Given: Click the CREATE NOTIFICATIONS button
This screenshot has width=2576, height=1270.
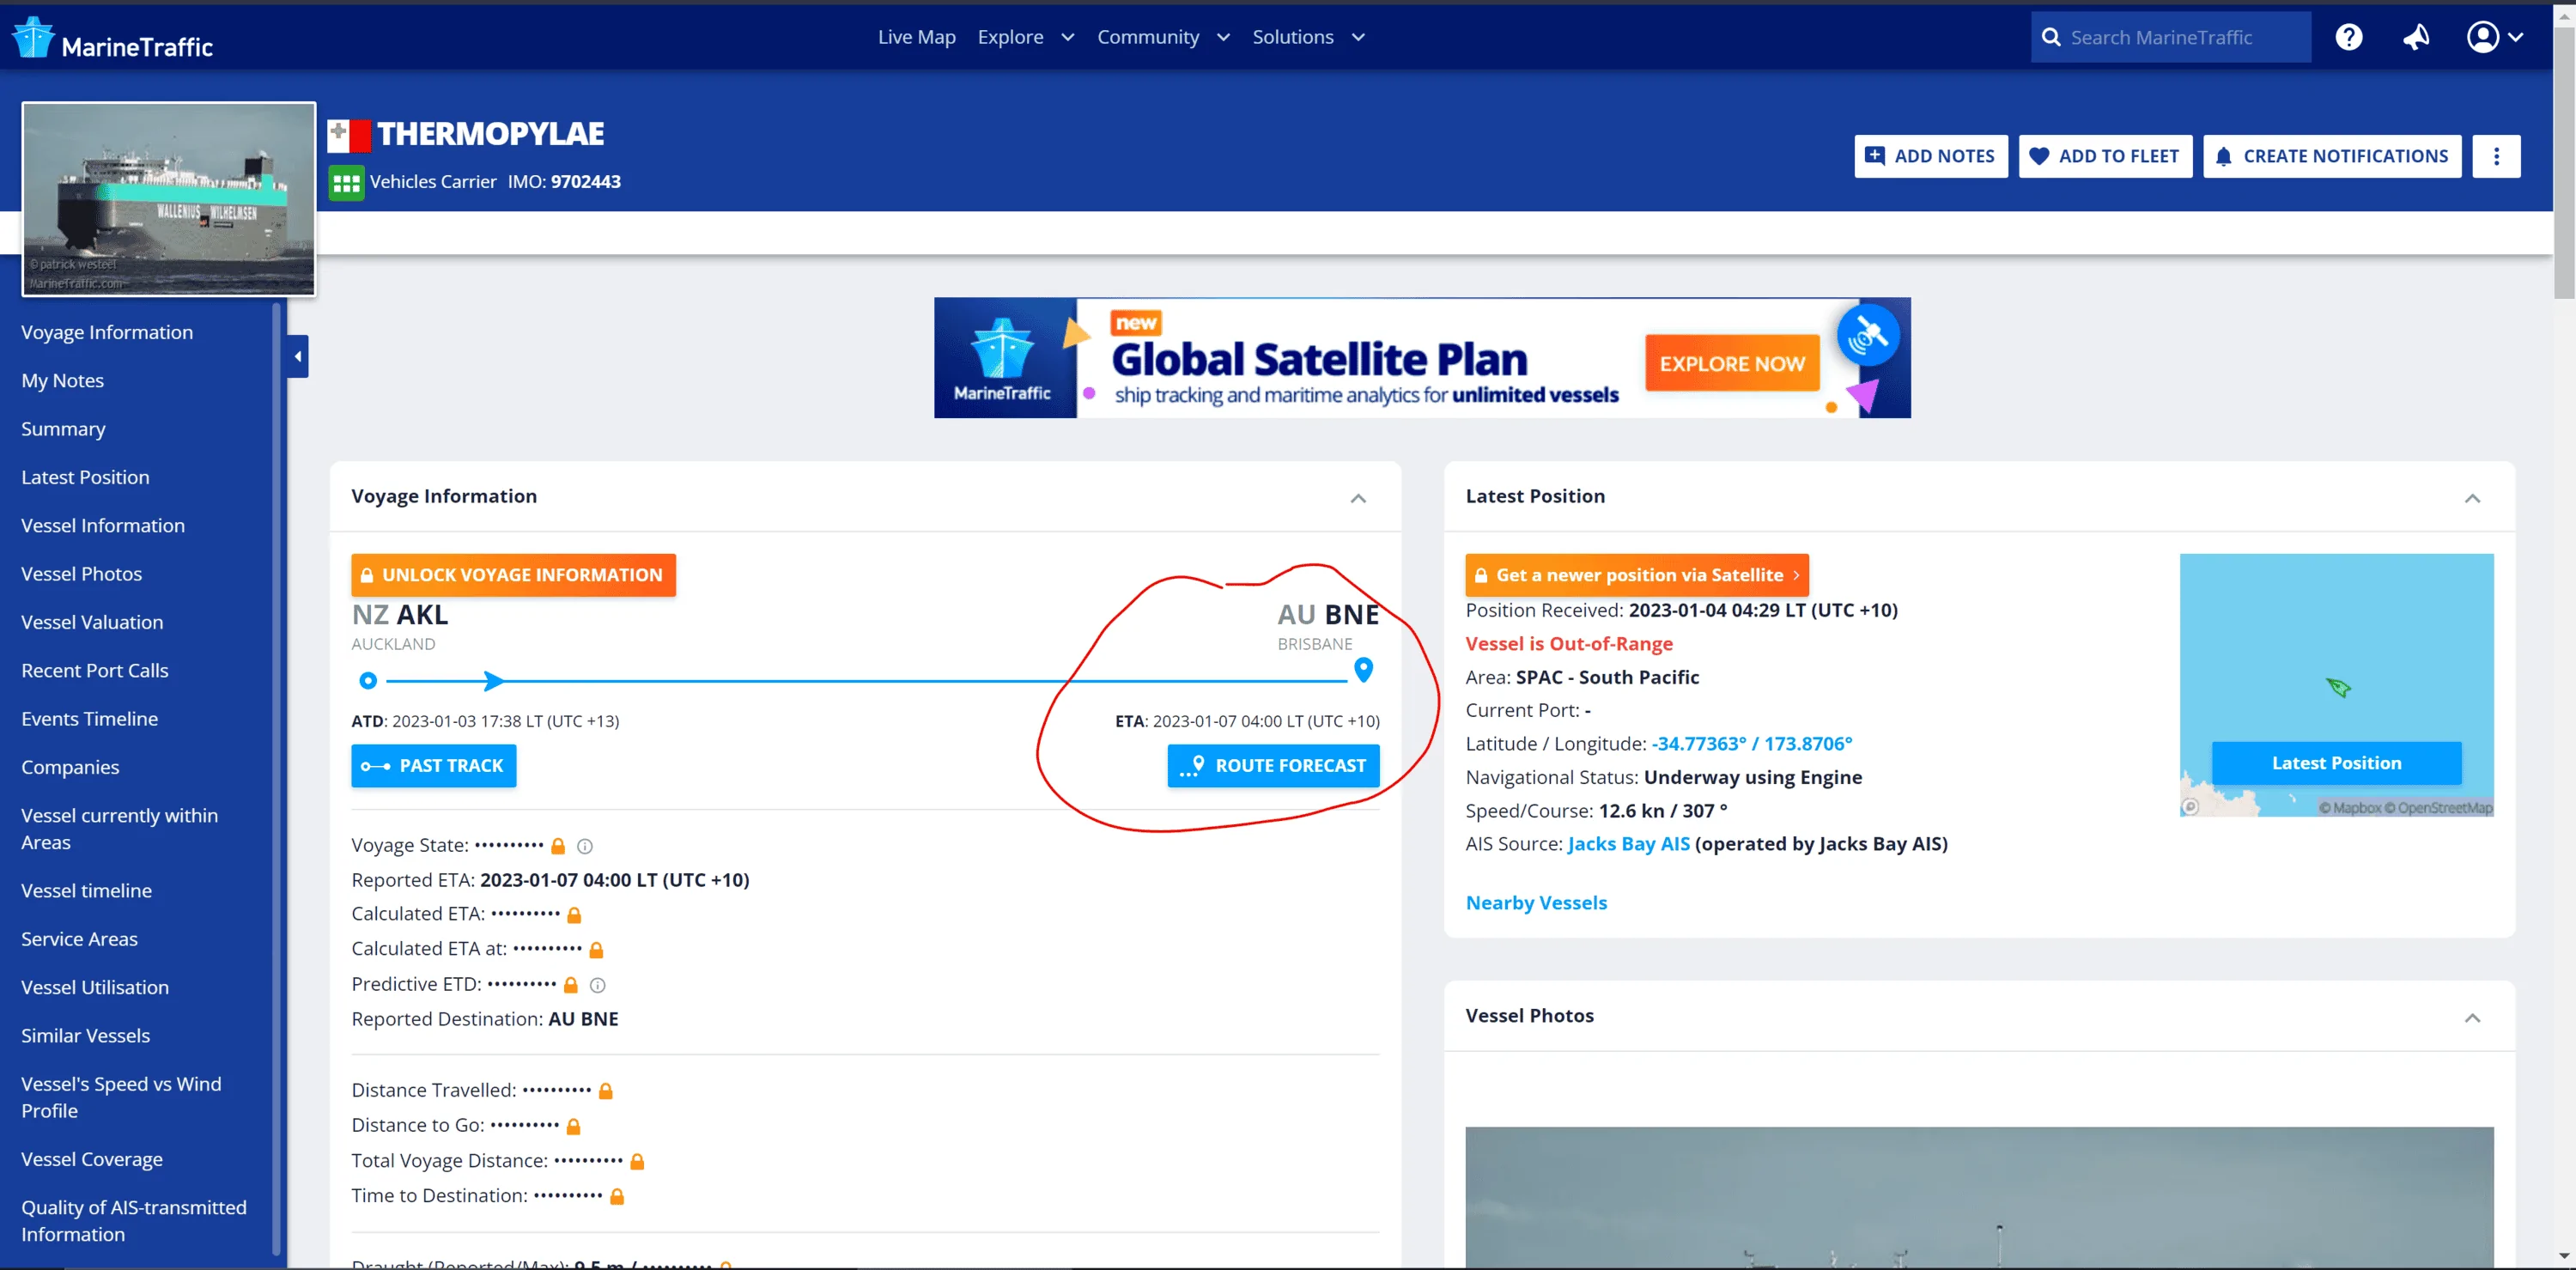Looking at the screenshot, I should click(x=2331, y=156).
